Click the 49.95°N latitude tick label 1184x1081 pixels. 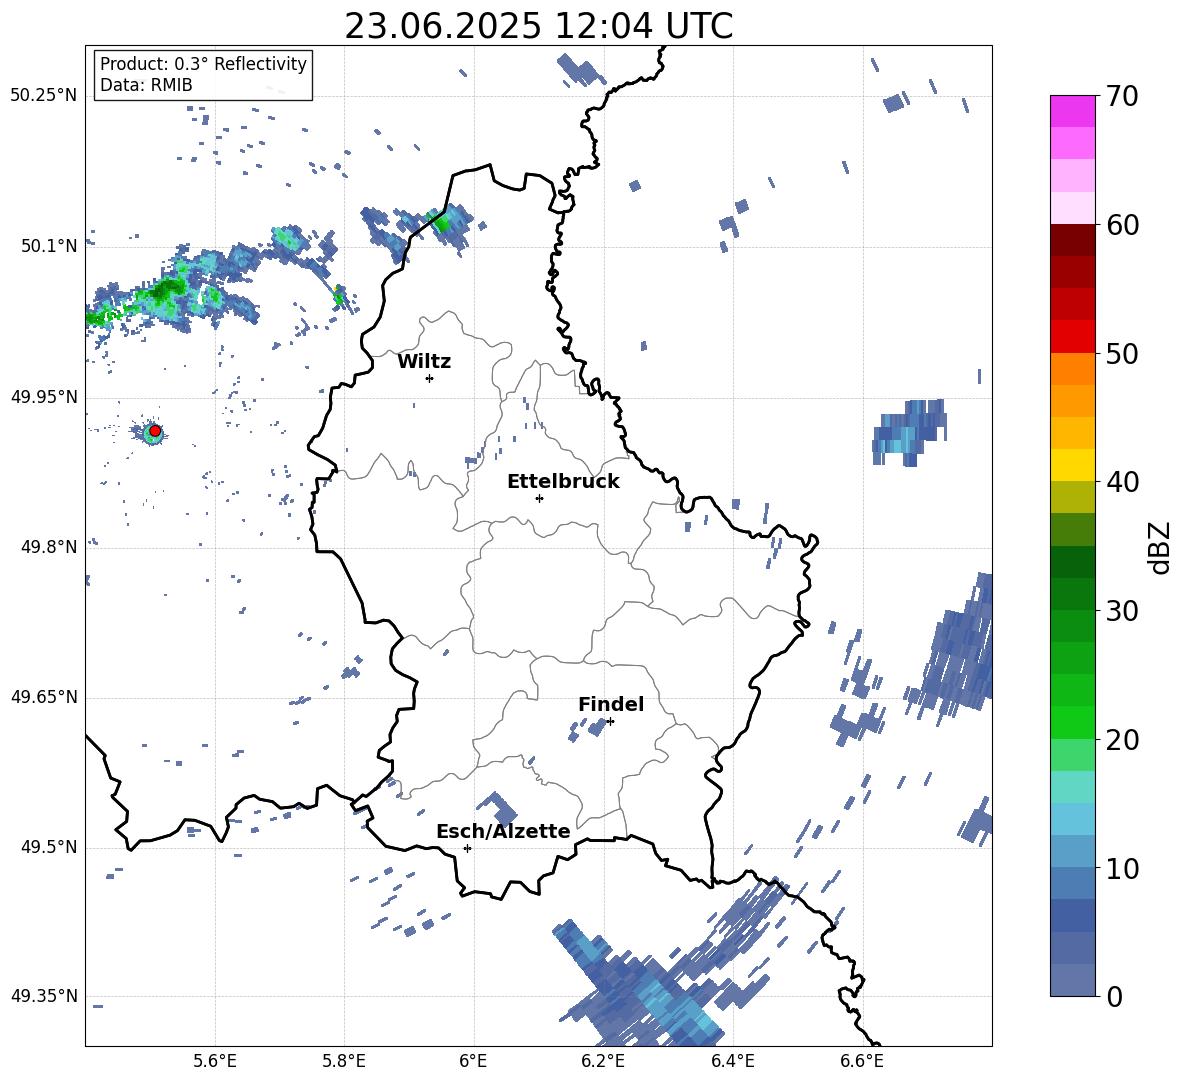(44, 396)
